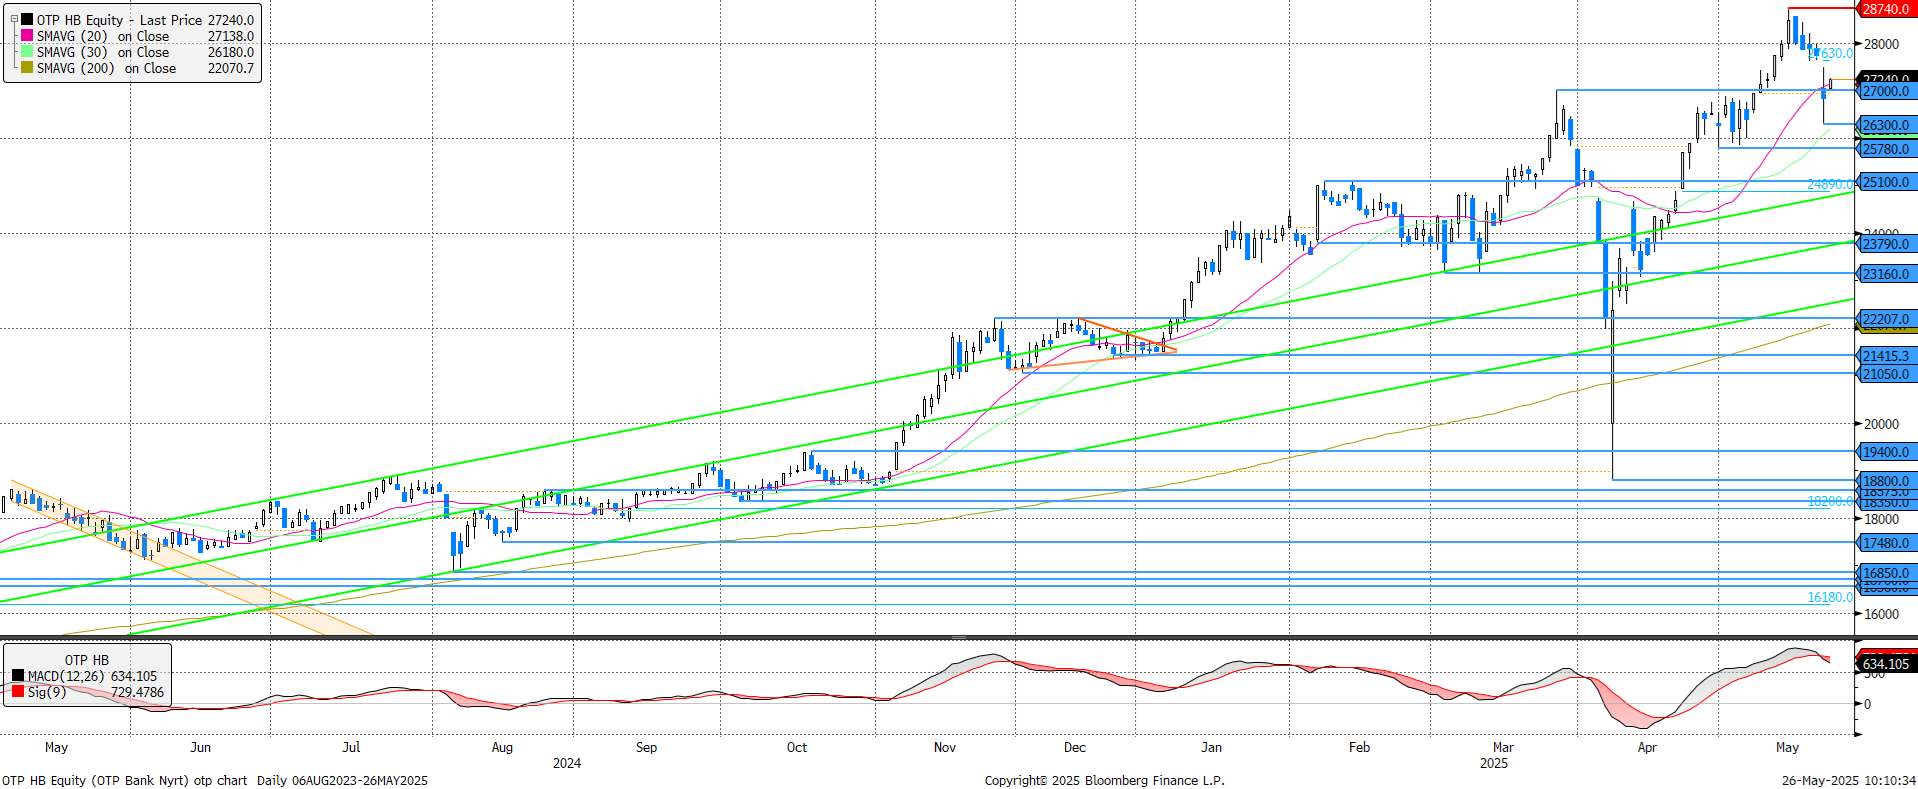Click the 21050.0 price level tag

click(1886, 374)
